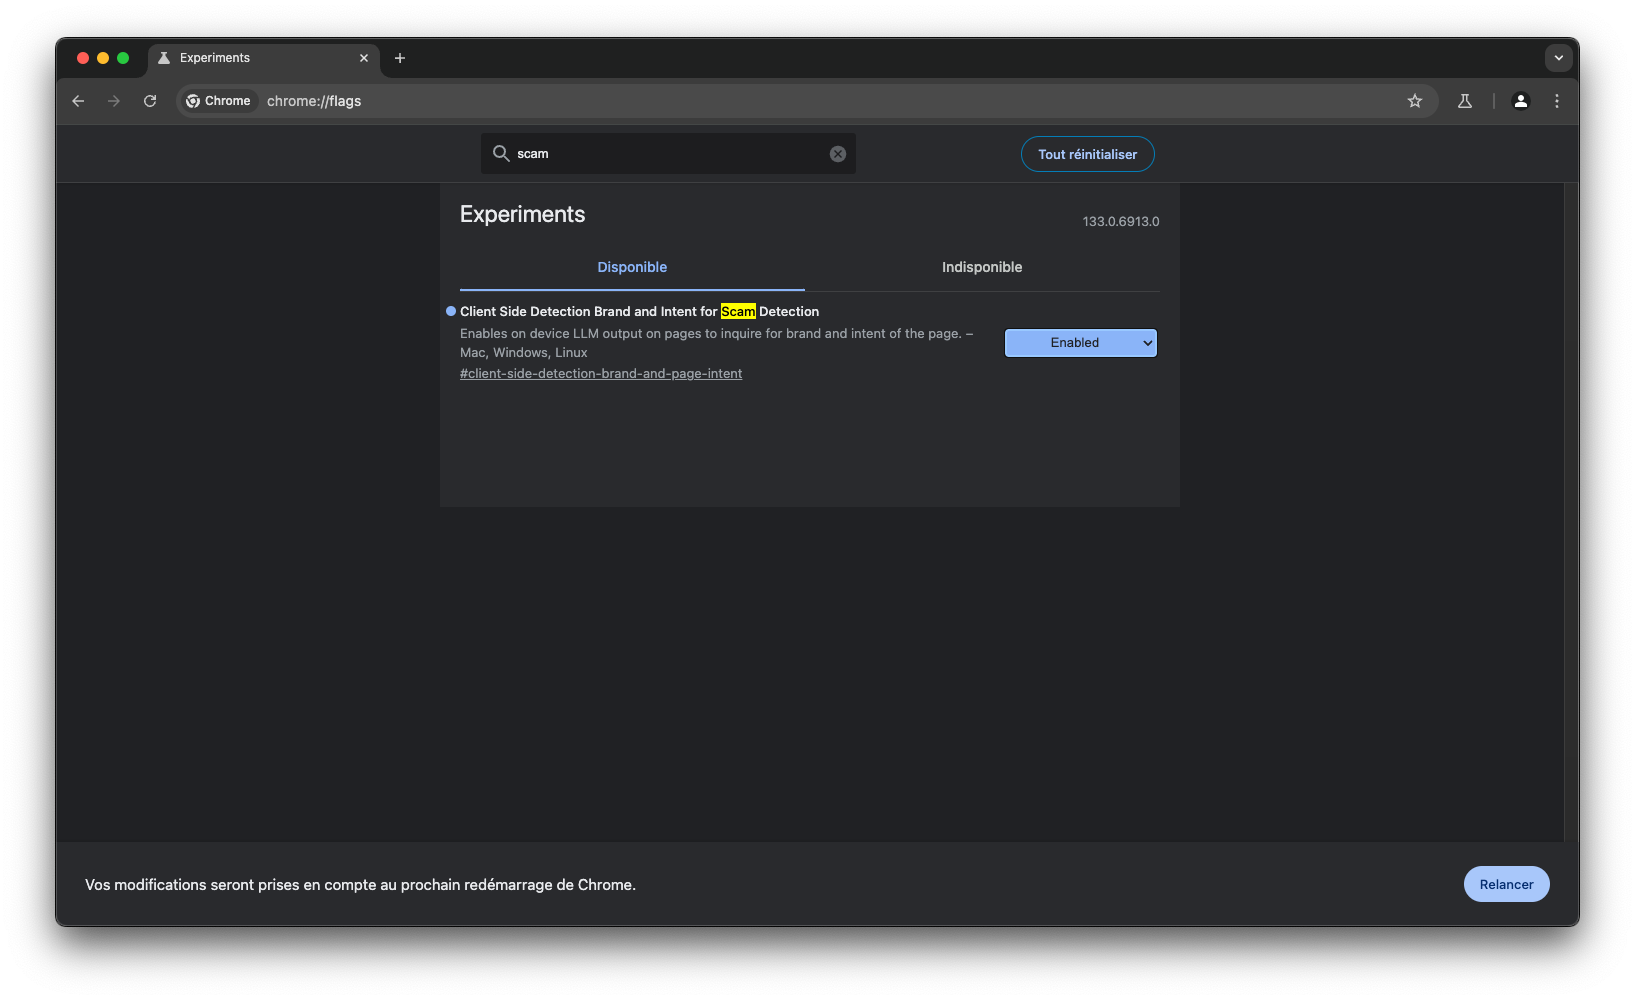
Task: Clear the scam search query
Action: tap(837, 153)
